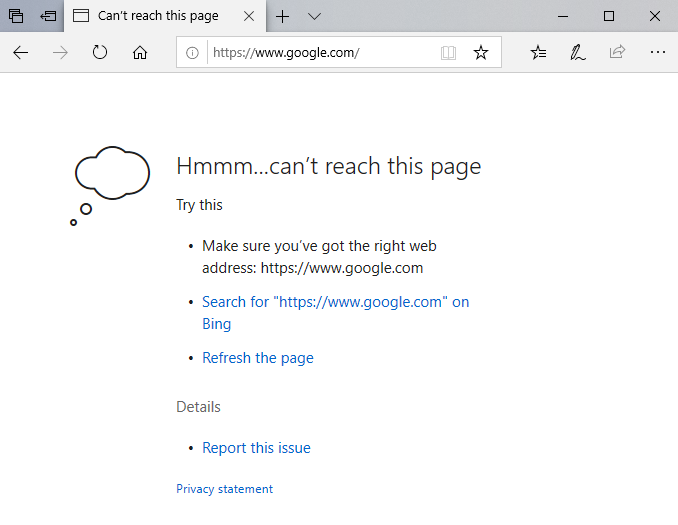Viewport: 678px width, 525px height.
Task: Maximize the browser window
Action: click(609, 16)
